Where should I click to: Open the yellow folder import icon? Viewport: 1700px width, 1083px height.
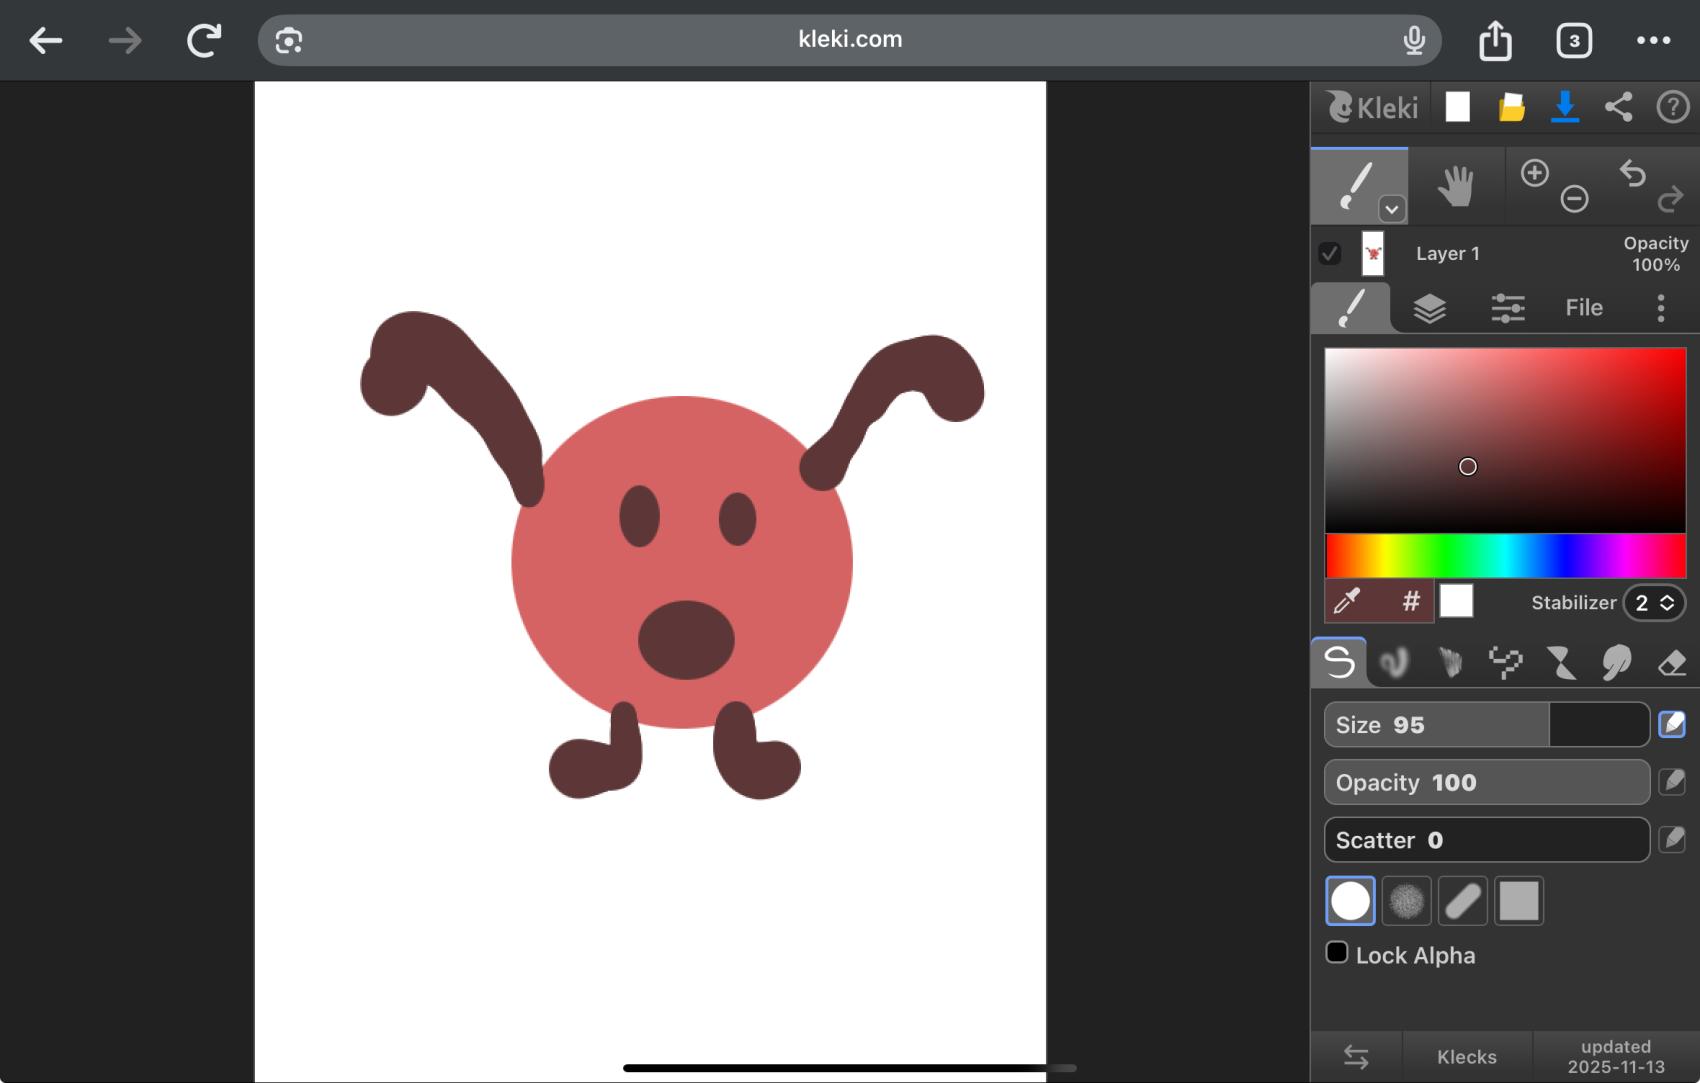1511,107
